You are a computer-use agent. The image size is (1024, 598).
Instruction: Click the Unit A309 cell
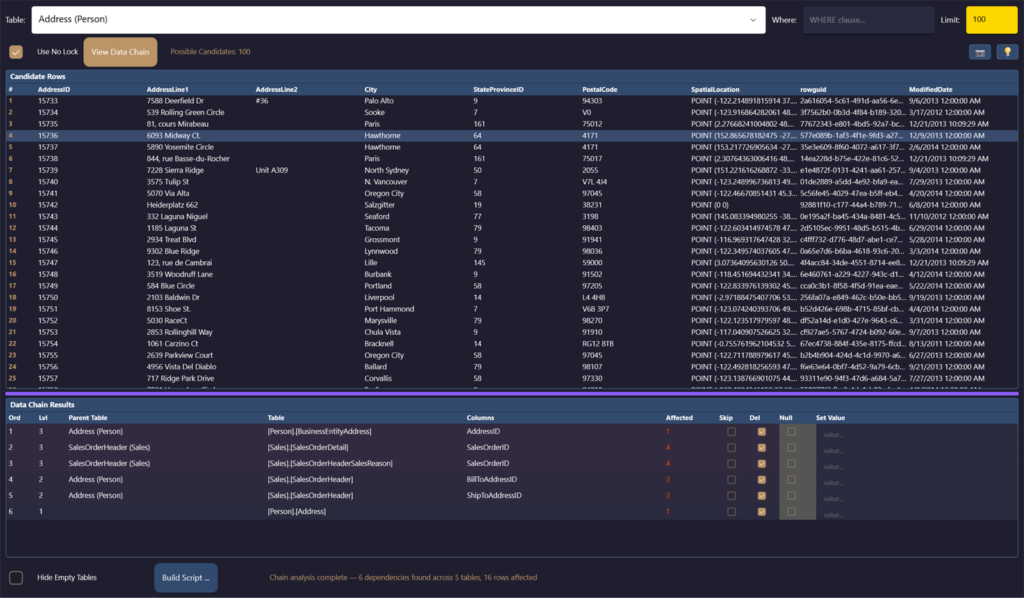pyautogui.click(x=272, y=170)
